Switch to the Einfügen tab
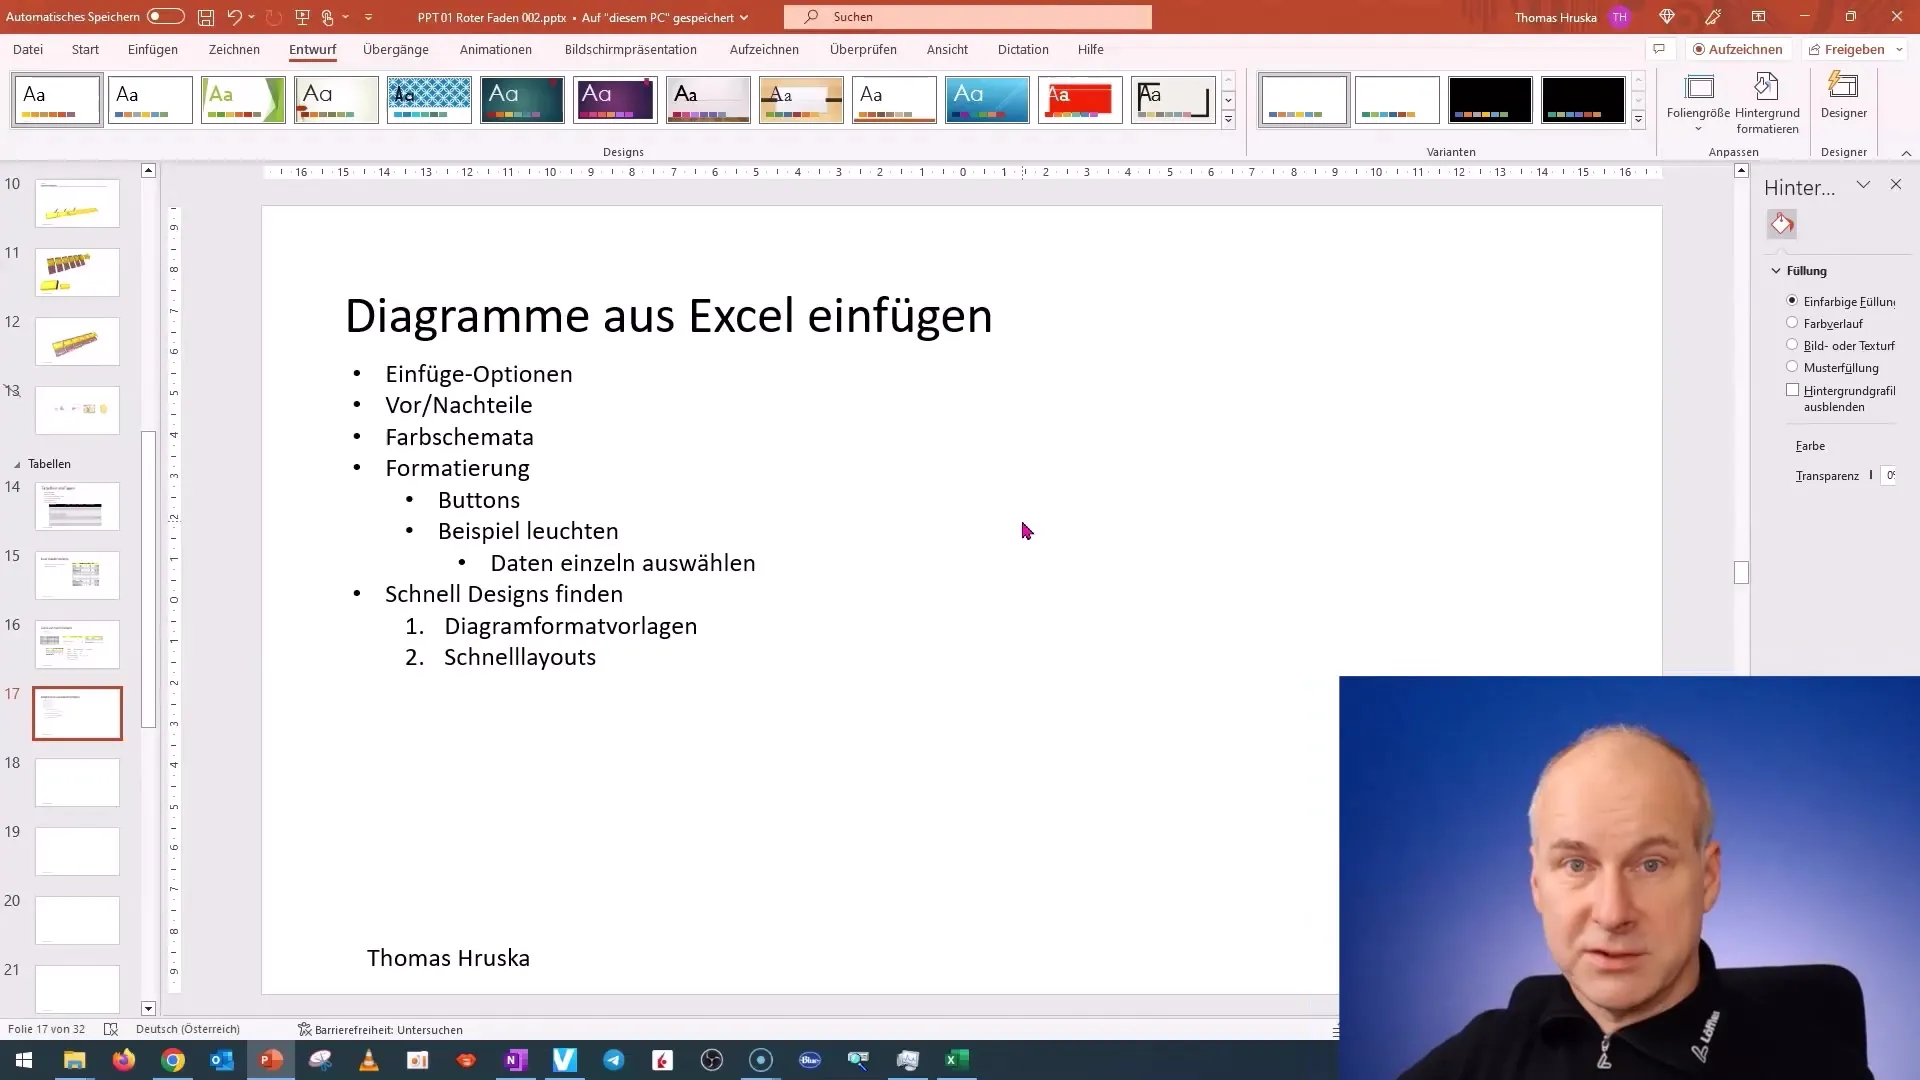 (153, 49)
